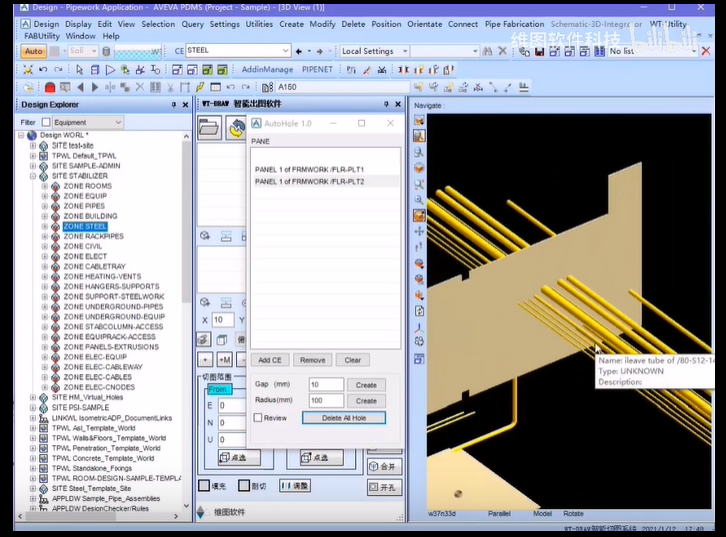Toggle the 剖切 checkbox

click(x=244, y=486)
